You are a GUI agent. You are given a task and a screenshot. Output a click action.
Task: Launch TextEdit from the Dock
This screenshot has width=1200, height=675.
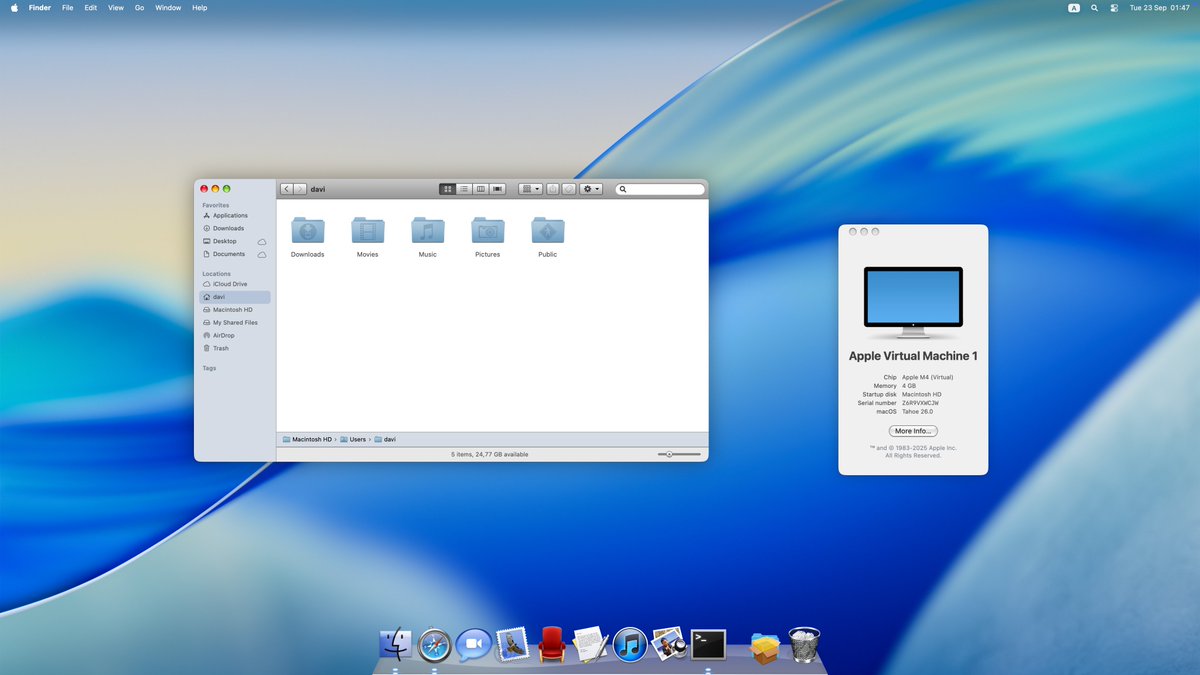point(590,644)
